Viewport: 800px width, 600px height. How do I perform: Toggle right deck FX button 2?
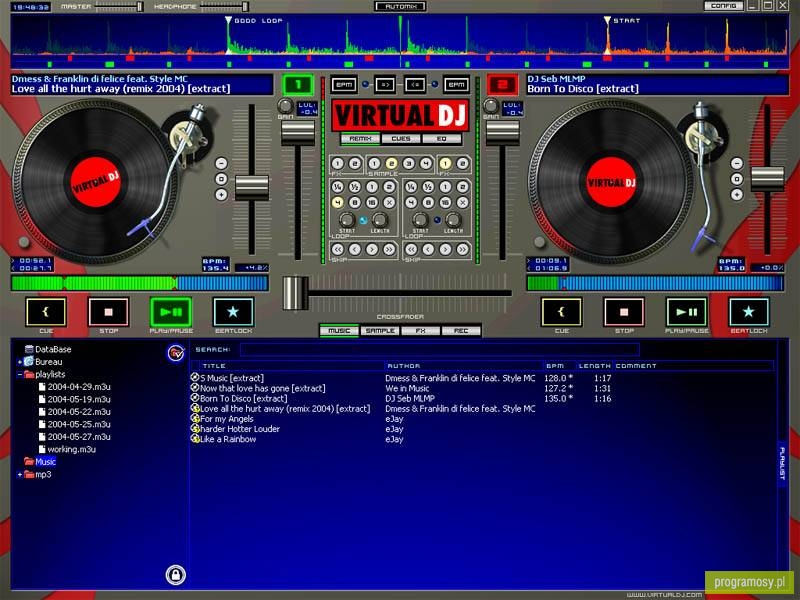pos(462,164)
